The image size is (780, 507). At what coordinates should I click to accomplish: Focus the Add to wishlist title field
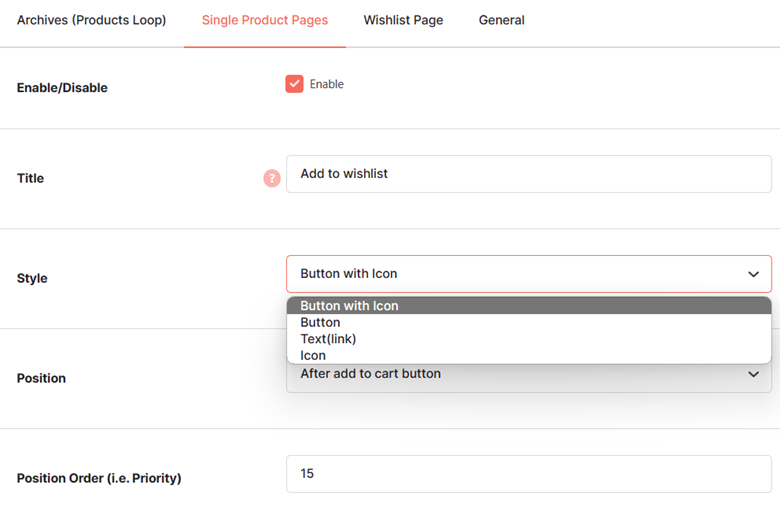pyautogui.click(x=529, y=174)
